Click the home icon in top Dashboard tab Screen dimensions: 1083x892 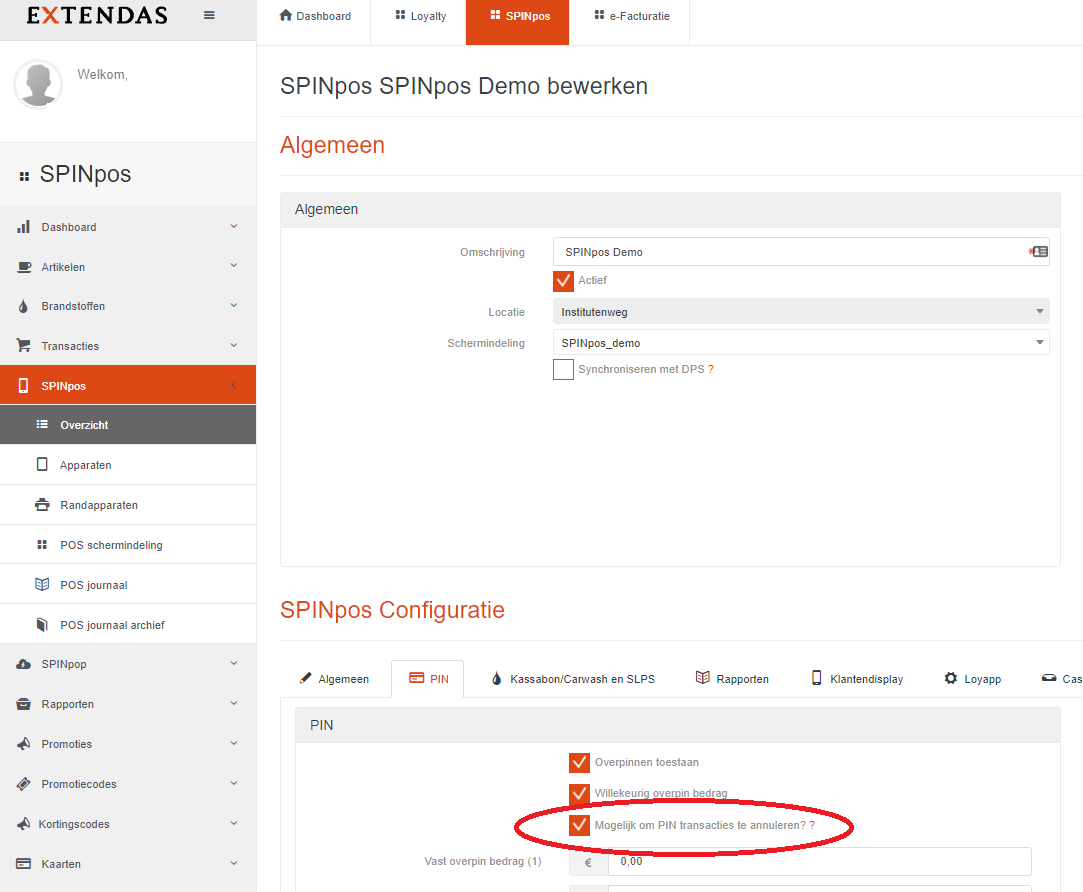tap(286, 15)
